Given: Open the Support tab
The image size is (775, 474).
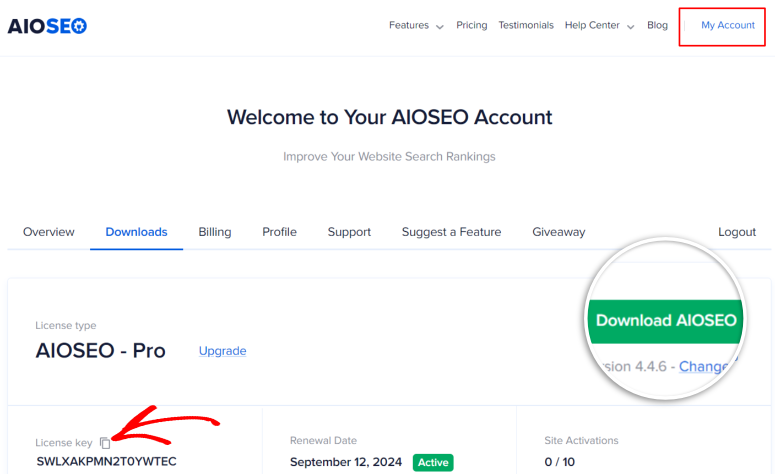Looking at the screenshot, I should click(x=349, y=232).
